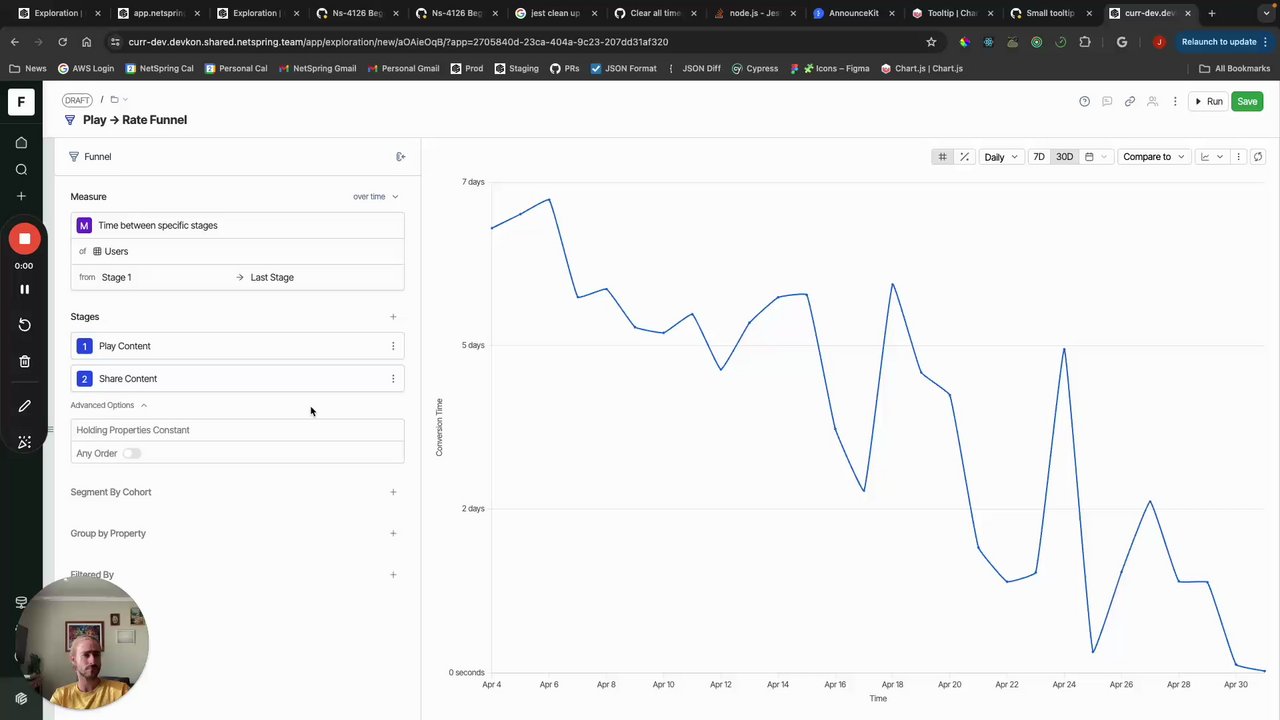Open the AnnounceKit browser tab
1280x720 pixels.
852,13
